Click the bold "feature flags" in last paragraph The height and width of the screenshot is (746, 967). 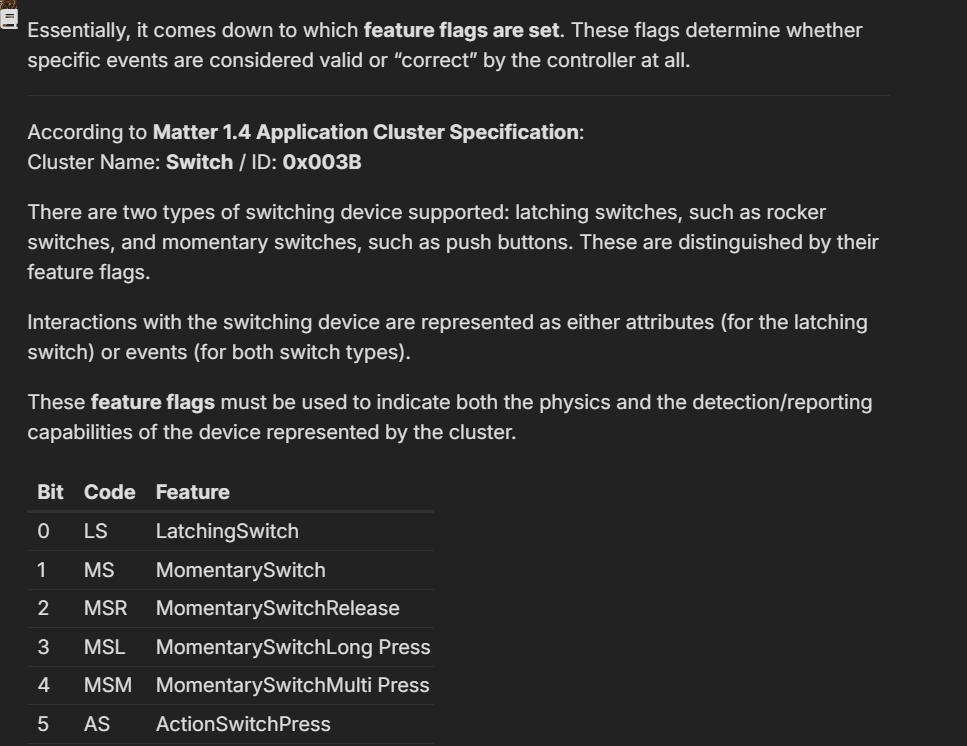click(x=152, y=403)
